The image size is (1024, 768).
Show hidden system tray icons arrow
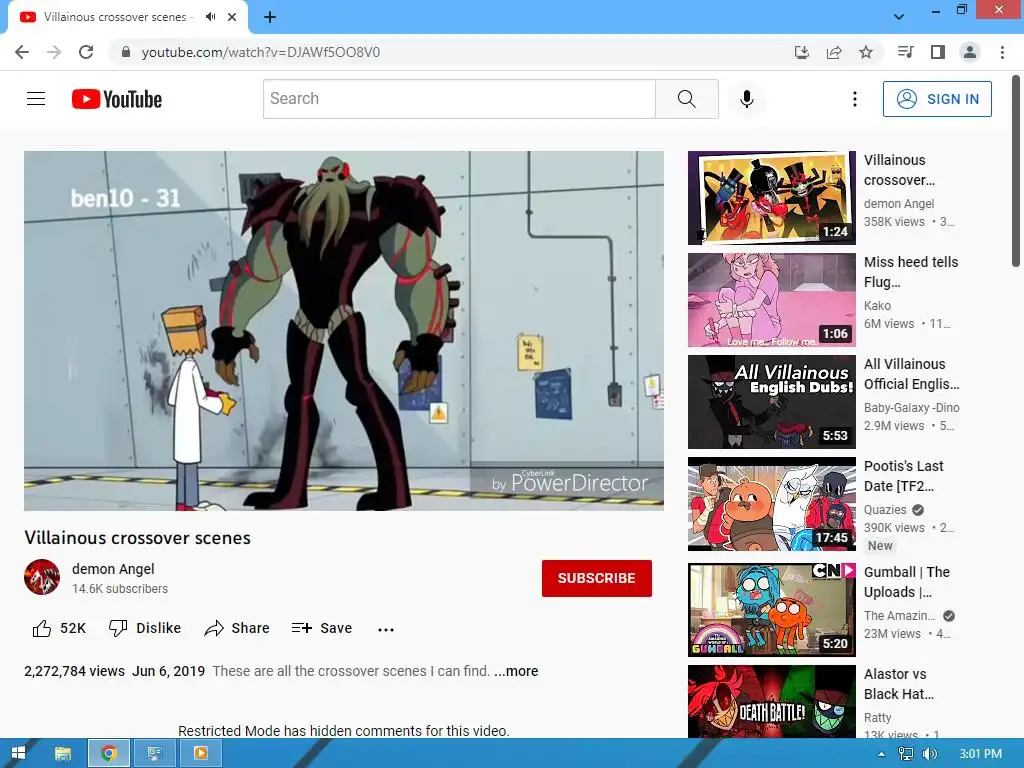coord(881,754)
